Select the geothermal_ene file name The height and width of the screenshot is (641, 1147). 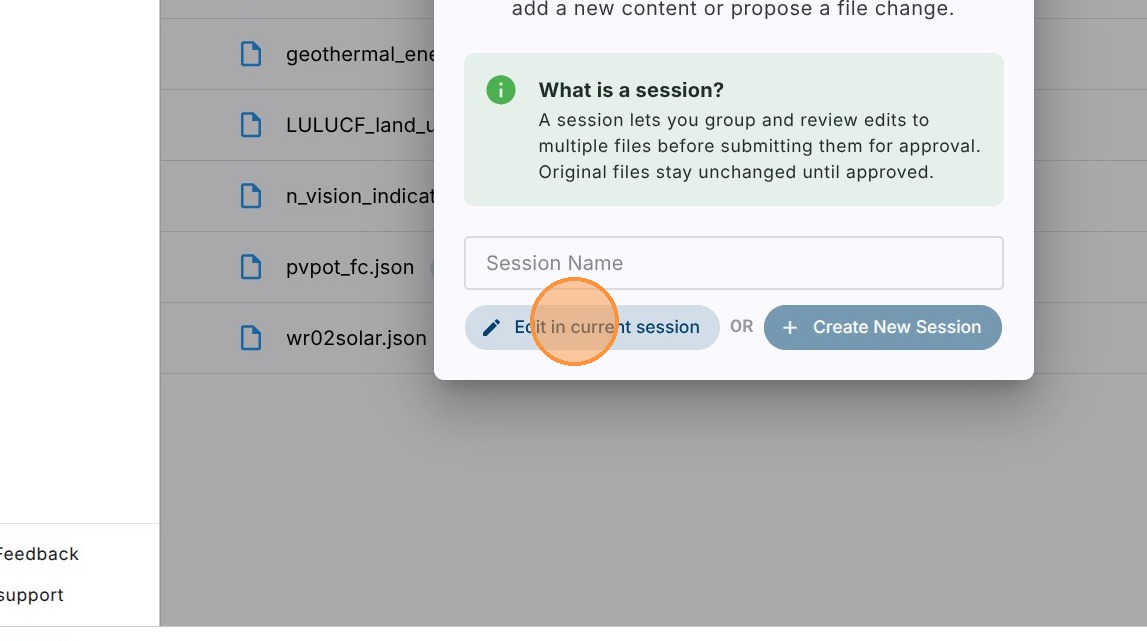pyautogui.click(x=359, y=54)
